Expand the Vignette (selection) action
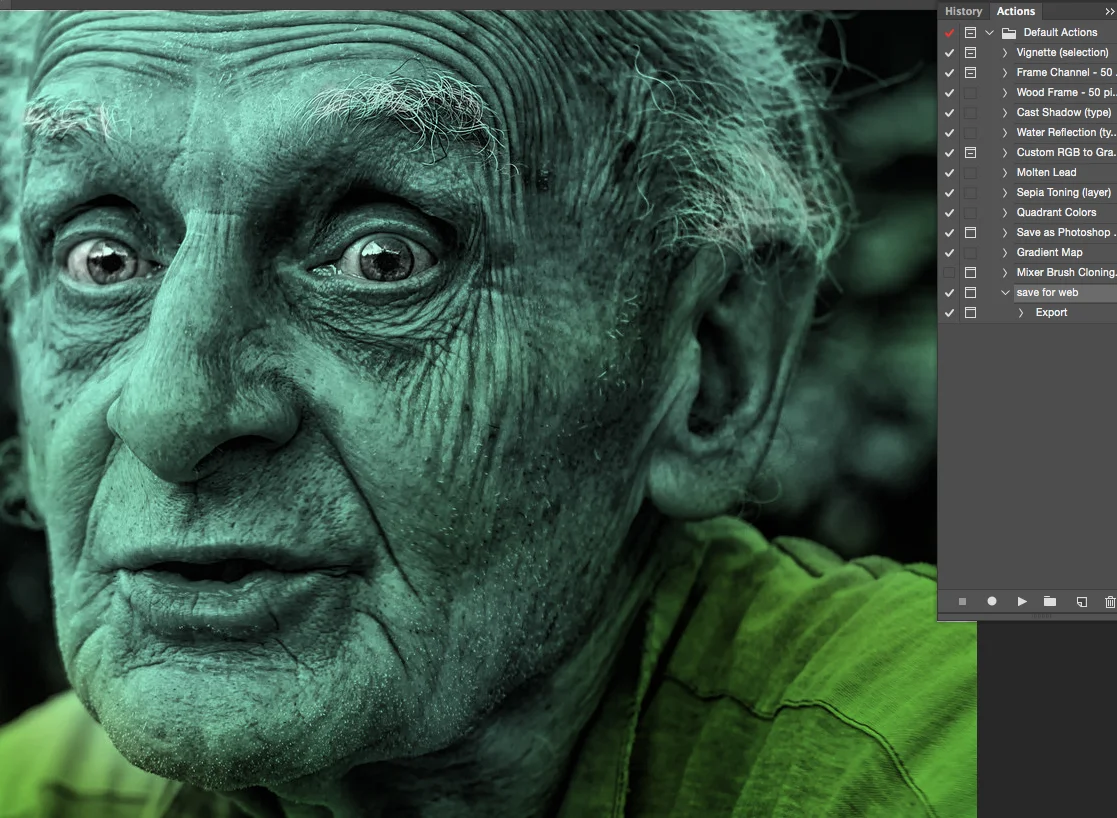This screenshot has height=818, width=1117. click(1005, 53)
